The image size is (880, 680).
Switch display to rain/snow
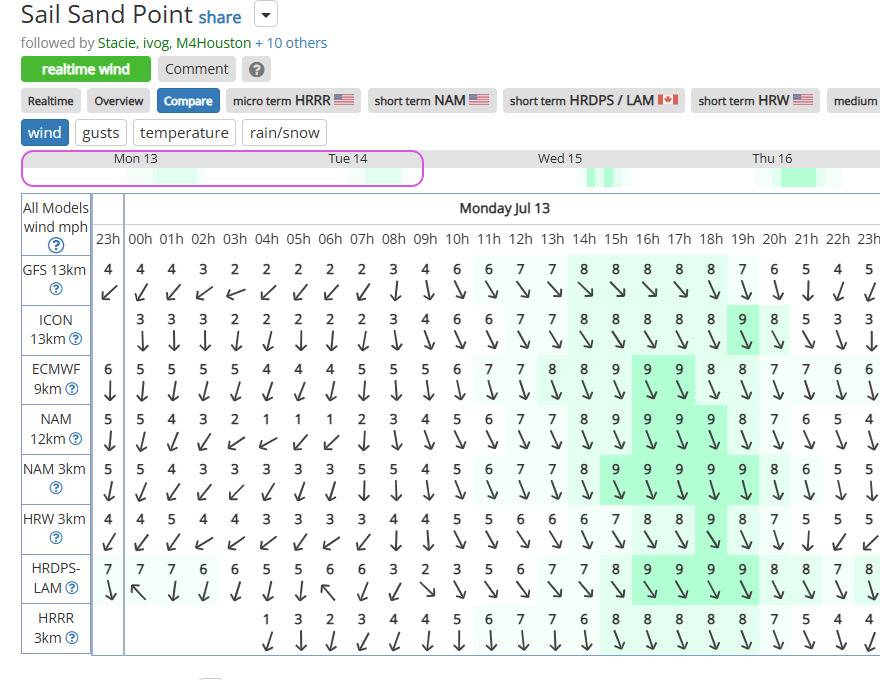285,133
